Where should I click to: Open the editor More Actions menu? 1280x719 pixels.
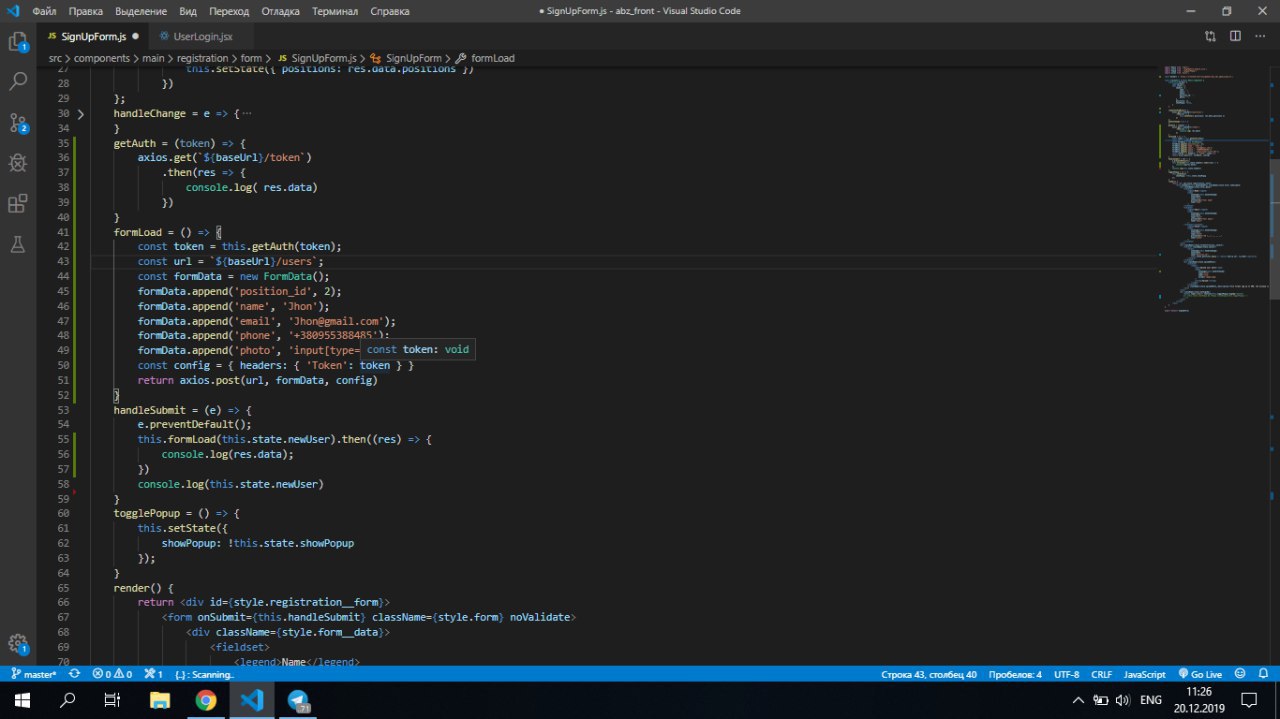click(1260, 36)
